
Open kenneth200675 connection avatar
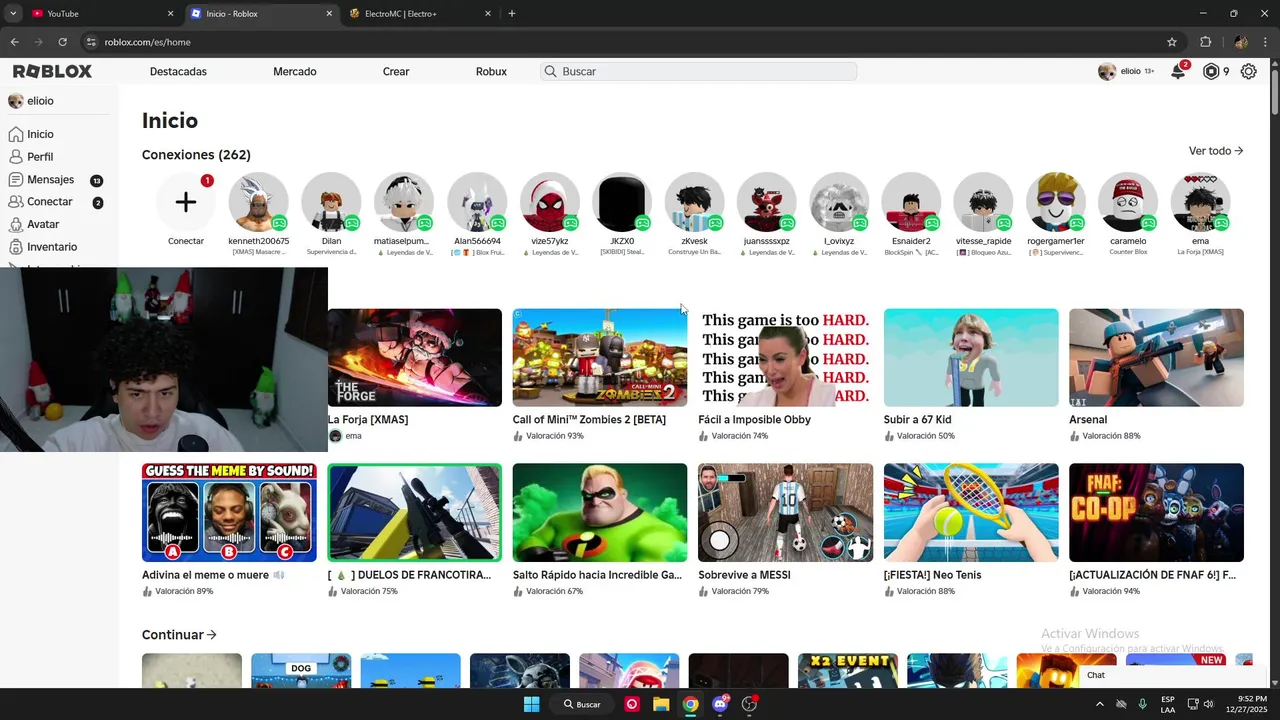point(258,202)
